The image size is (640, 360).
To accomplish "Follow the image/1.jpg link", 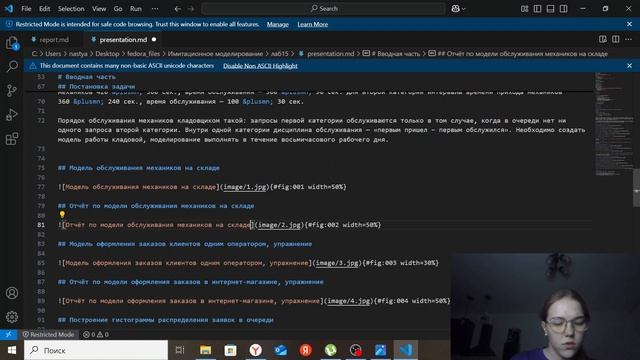I will tap(244, 187).
